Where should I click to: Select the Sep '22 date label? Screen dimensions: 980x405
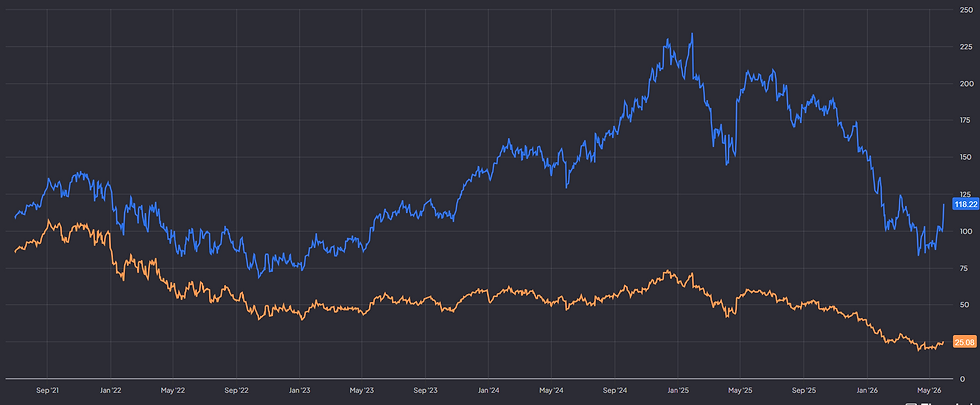click(236, 391)
